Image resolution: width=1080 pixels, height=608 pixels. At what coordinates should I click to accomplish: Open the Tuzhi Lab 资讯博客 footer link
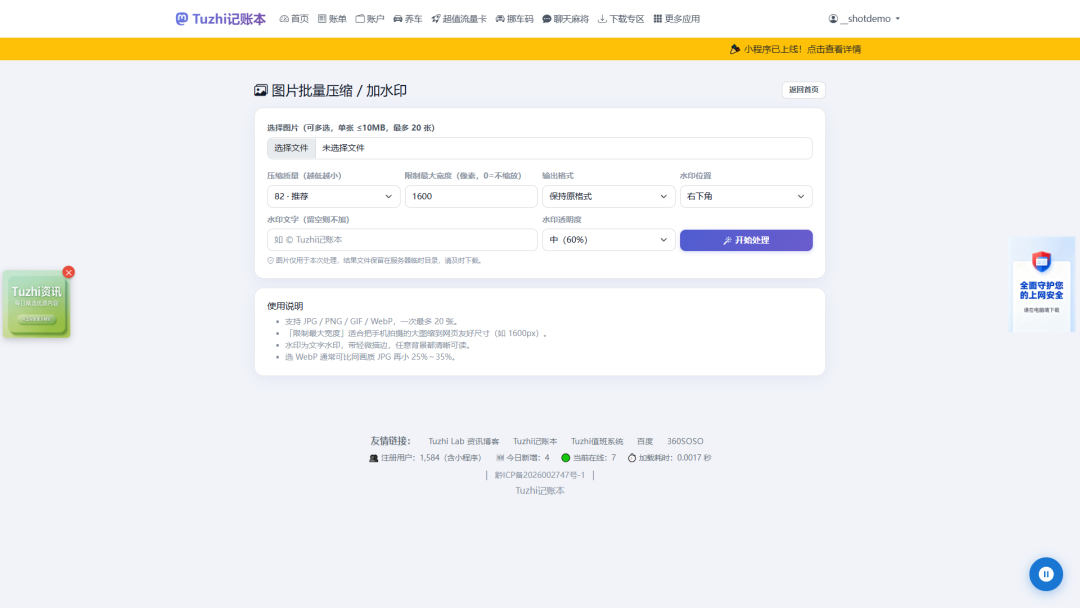tap(464, 441)
